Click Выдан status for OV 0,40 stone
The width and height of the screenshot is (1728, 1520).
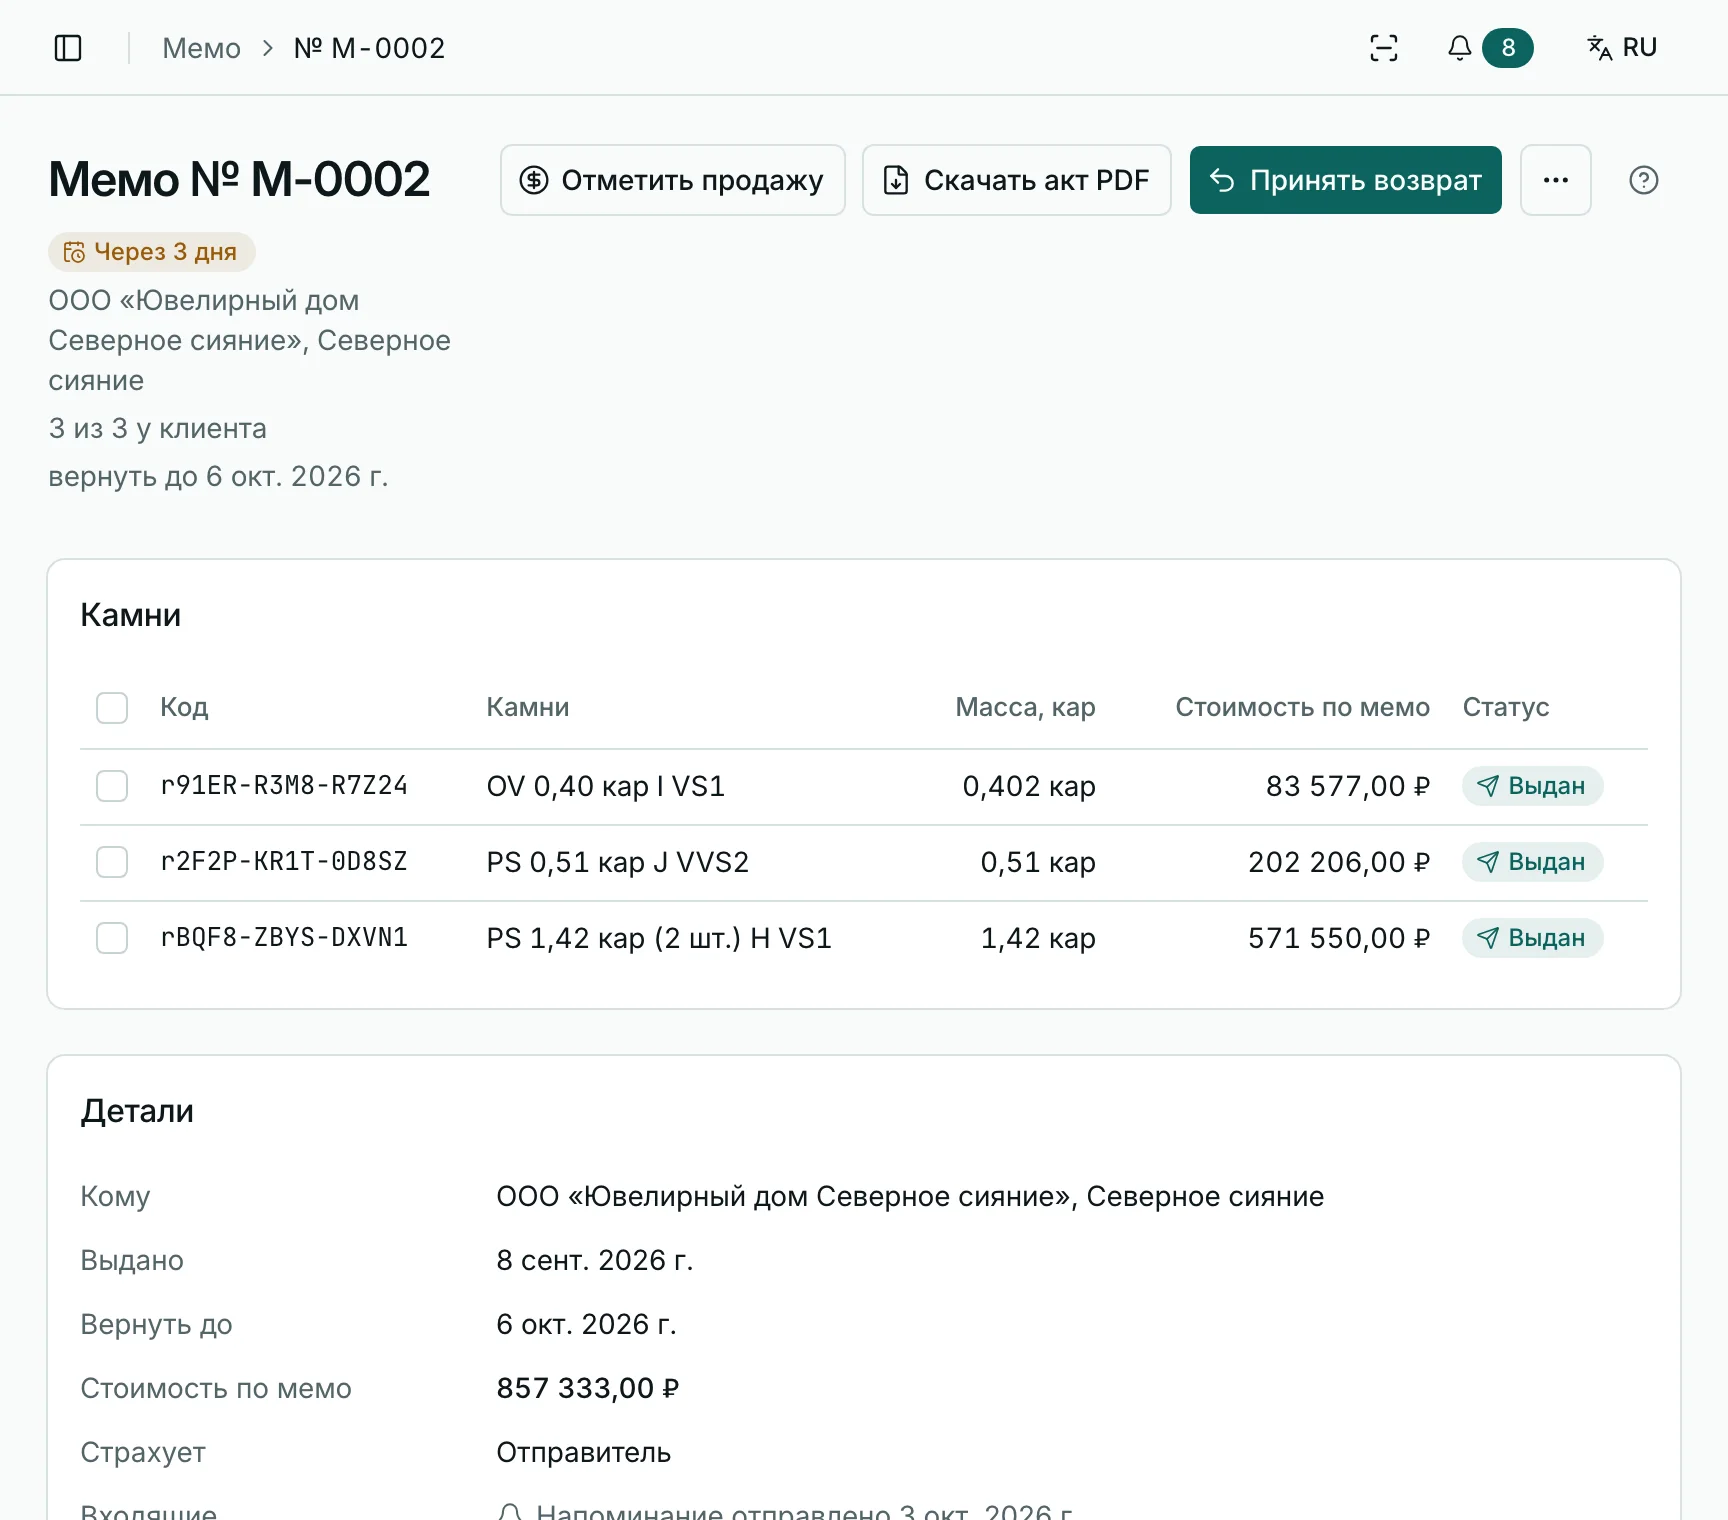[x=1533, y=786]
